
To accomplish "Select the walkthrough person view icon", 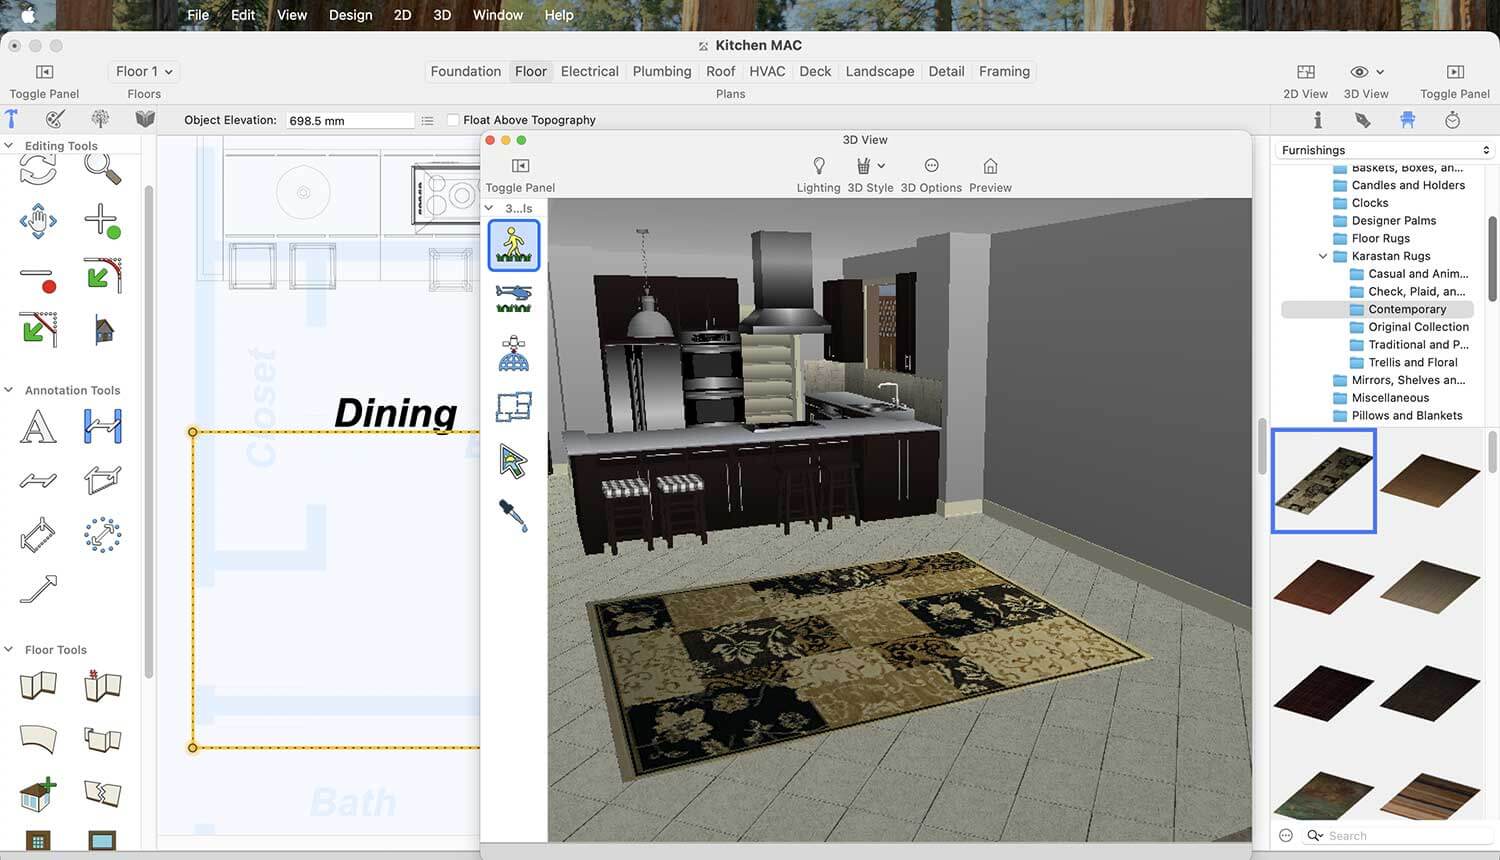I will [514, 245].
